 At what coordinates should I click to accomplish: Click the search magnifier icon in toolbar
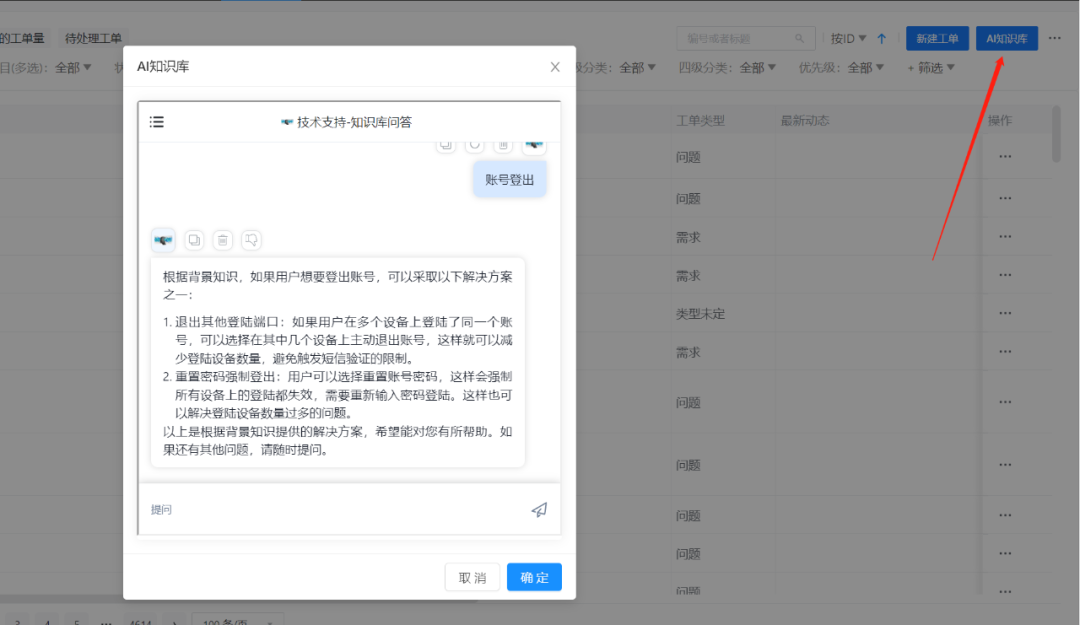click(x=799, y=39)
